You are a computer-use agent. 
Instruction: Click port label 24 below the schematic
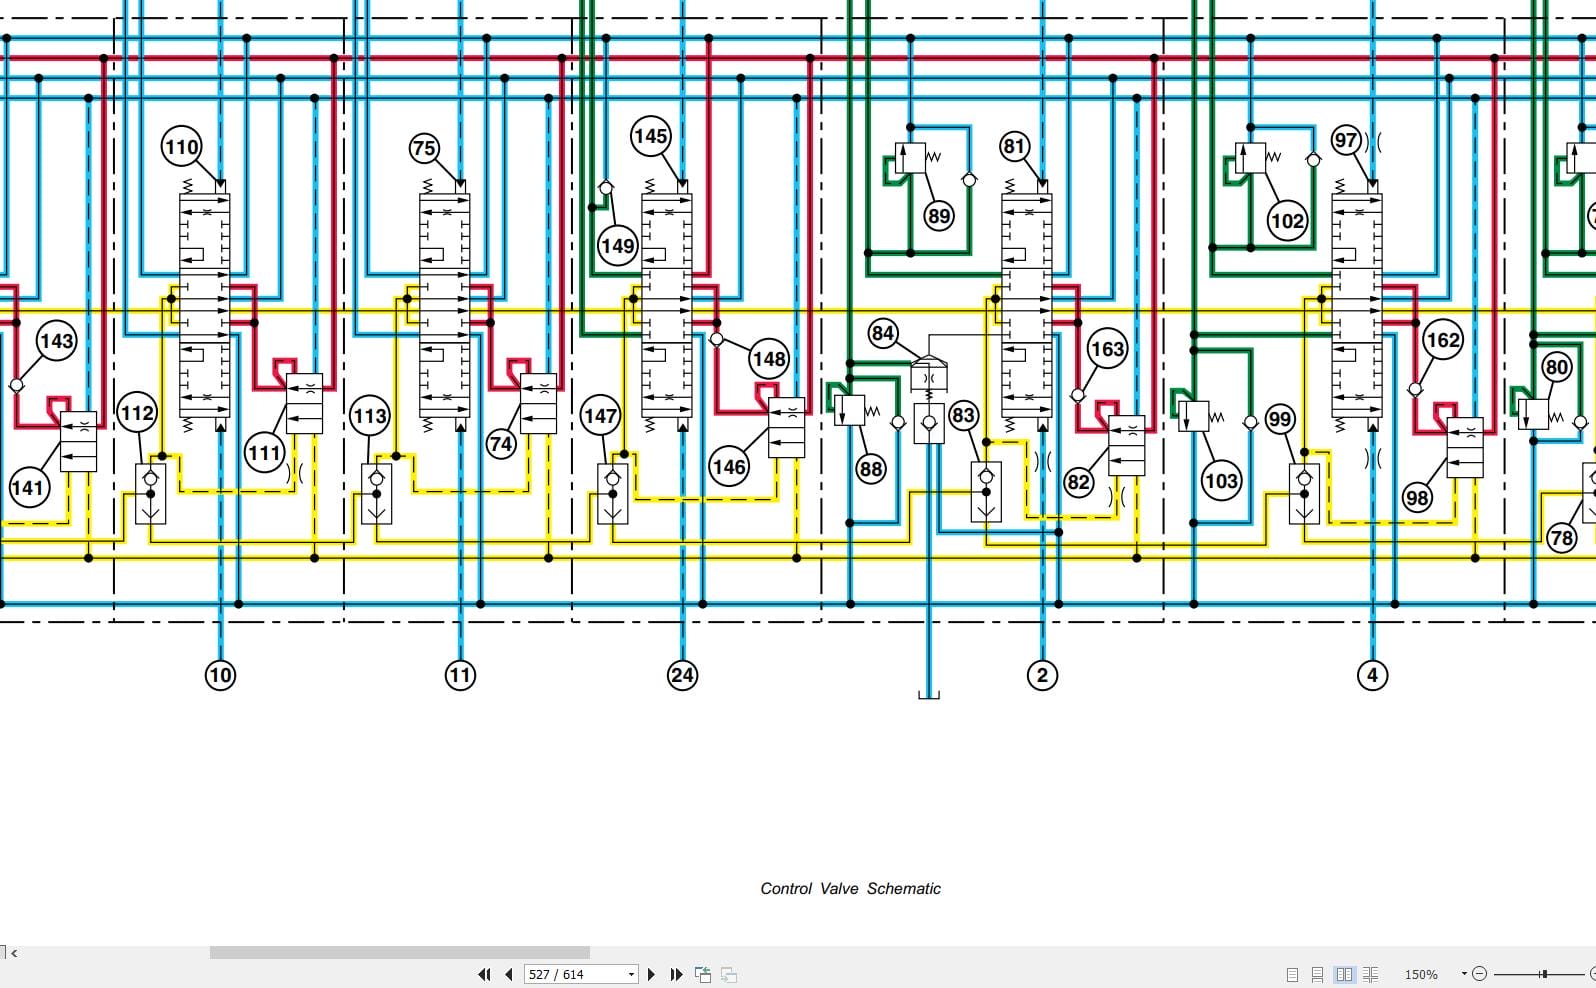[x=682, y=675]
